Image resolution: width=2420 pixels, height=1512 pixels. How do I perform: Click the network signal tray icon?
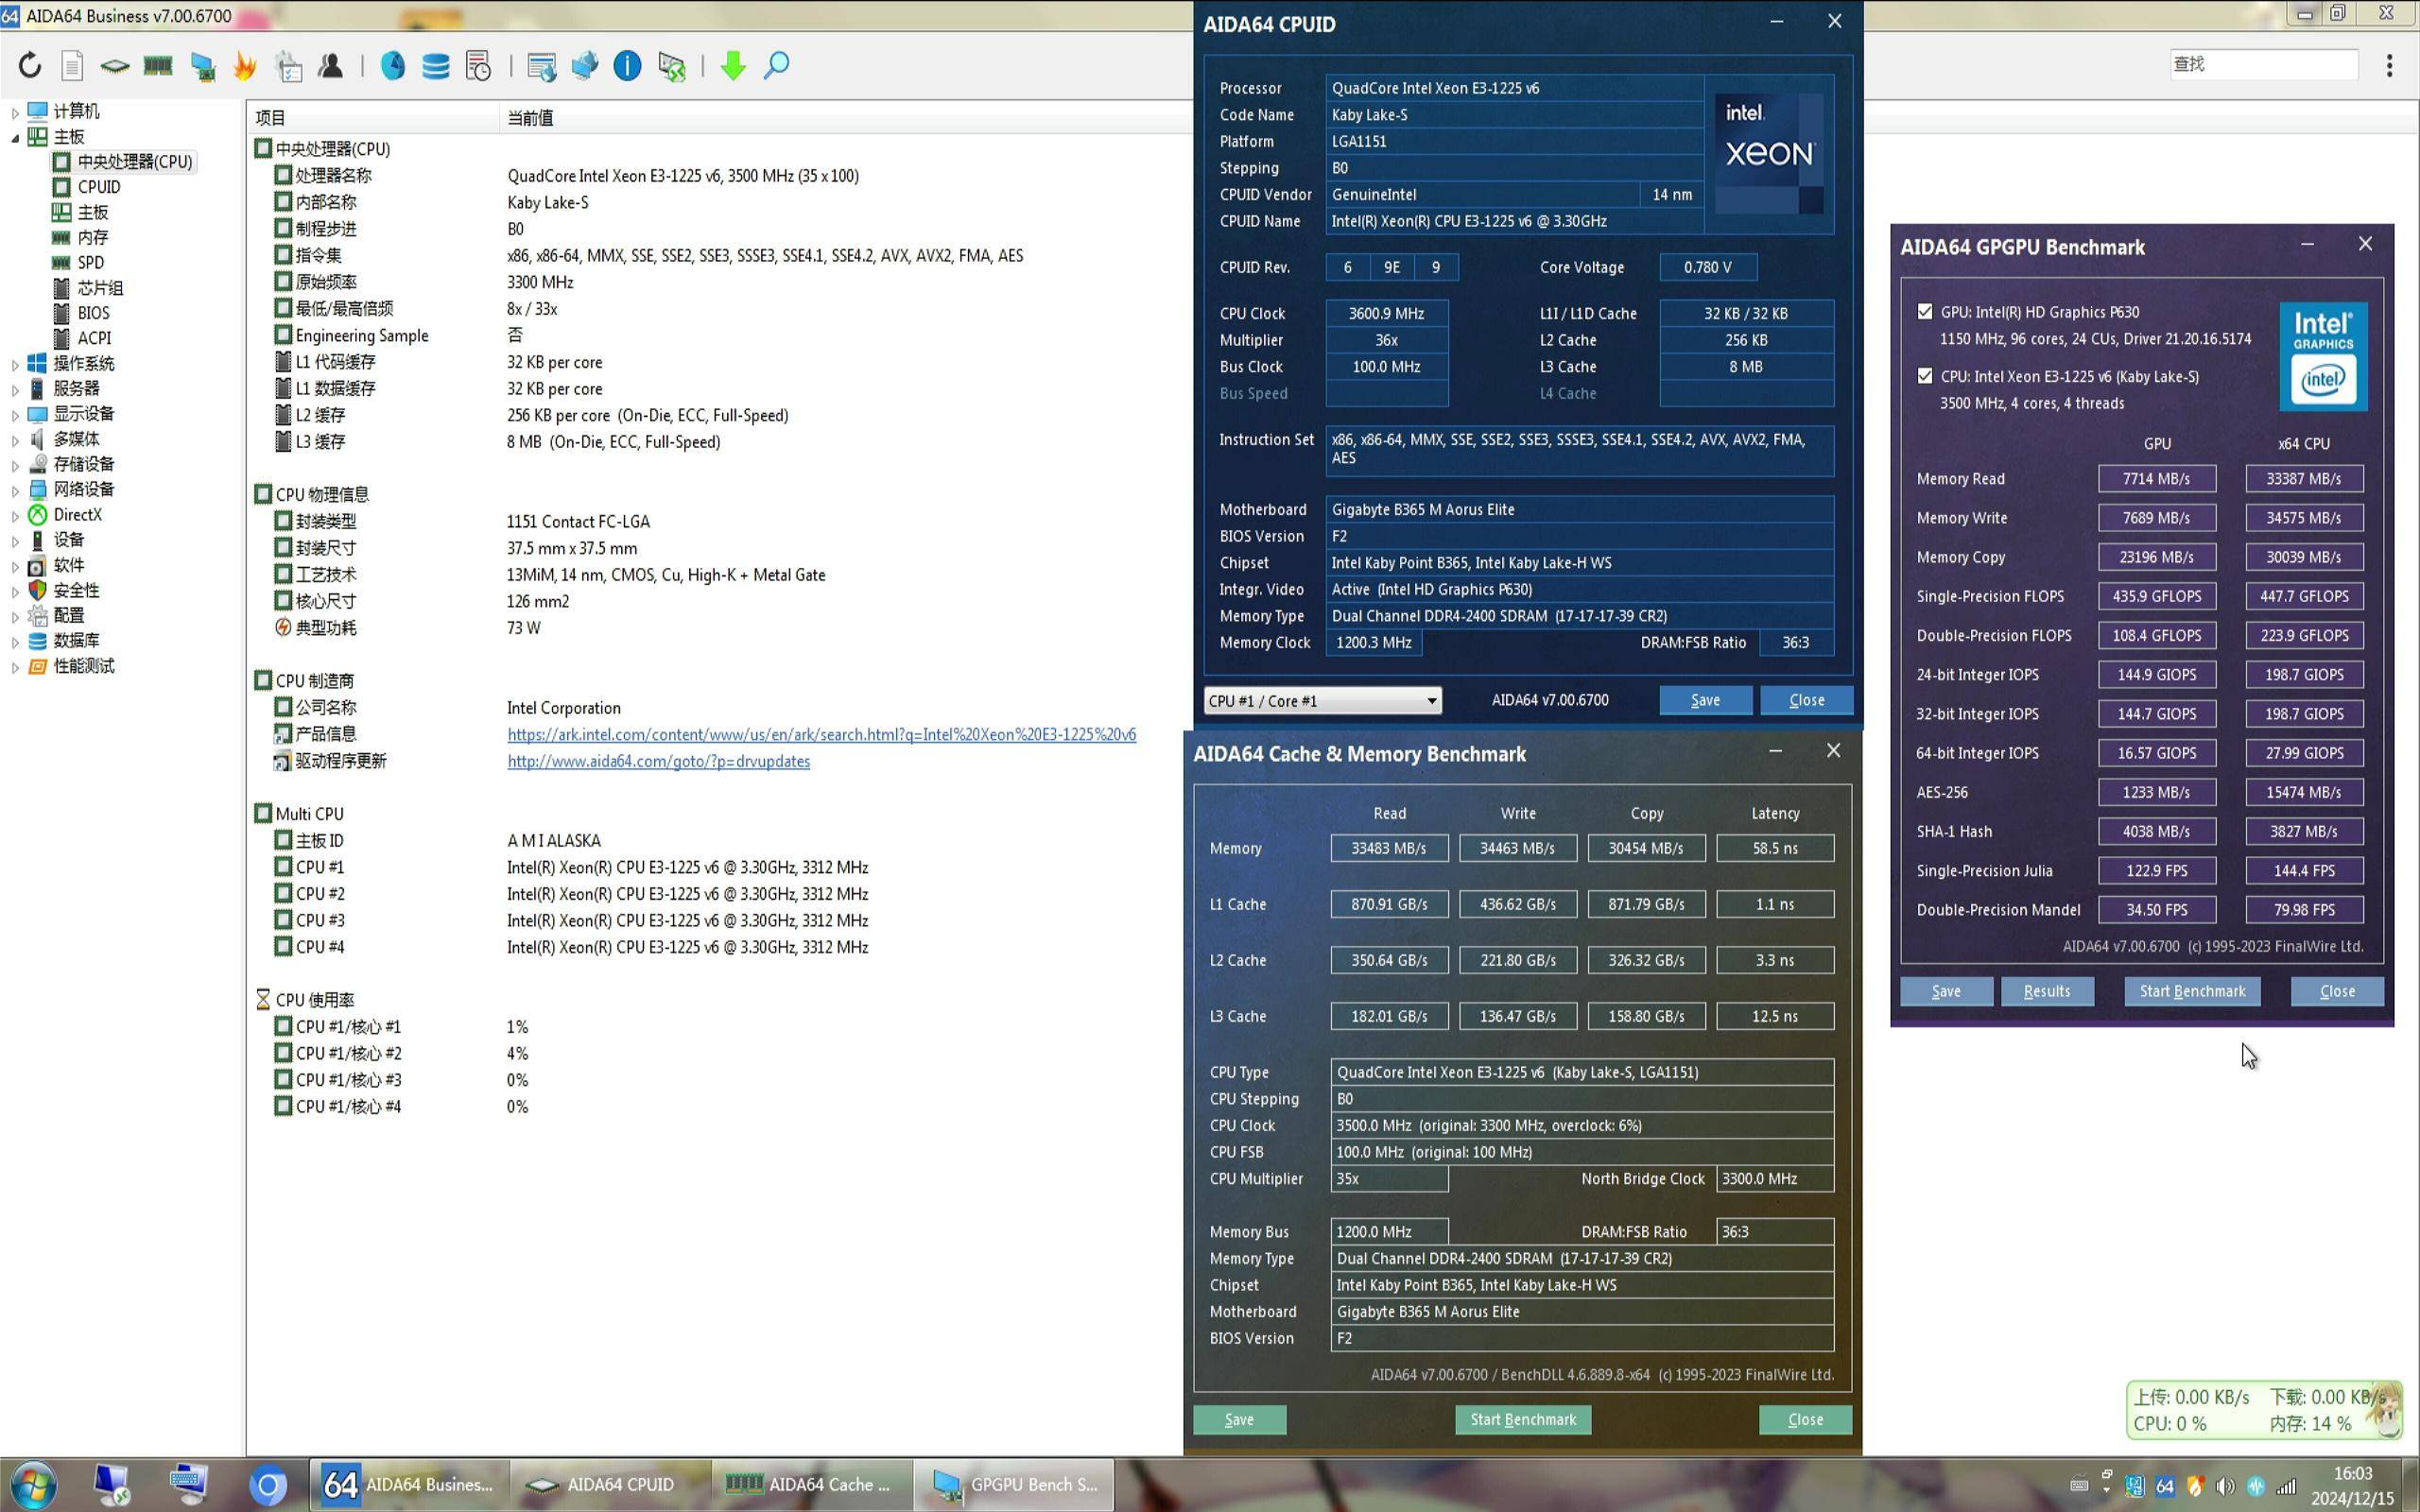pyautogui.click(x=2286, y=1486)
